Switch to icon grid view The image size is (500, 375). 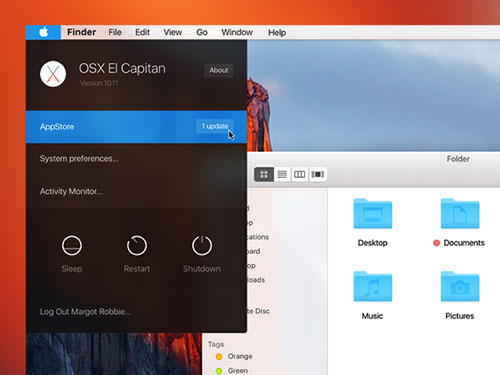click(x=264, y=174)
